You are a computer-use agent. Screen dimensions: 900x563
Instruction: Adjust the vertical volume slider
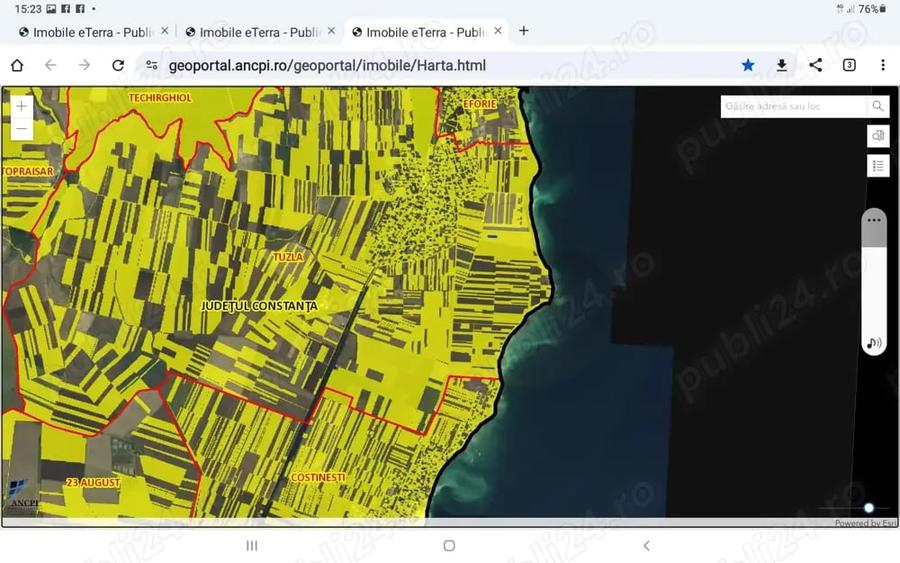pos(874,281)
